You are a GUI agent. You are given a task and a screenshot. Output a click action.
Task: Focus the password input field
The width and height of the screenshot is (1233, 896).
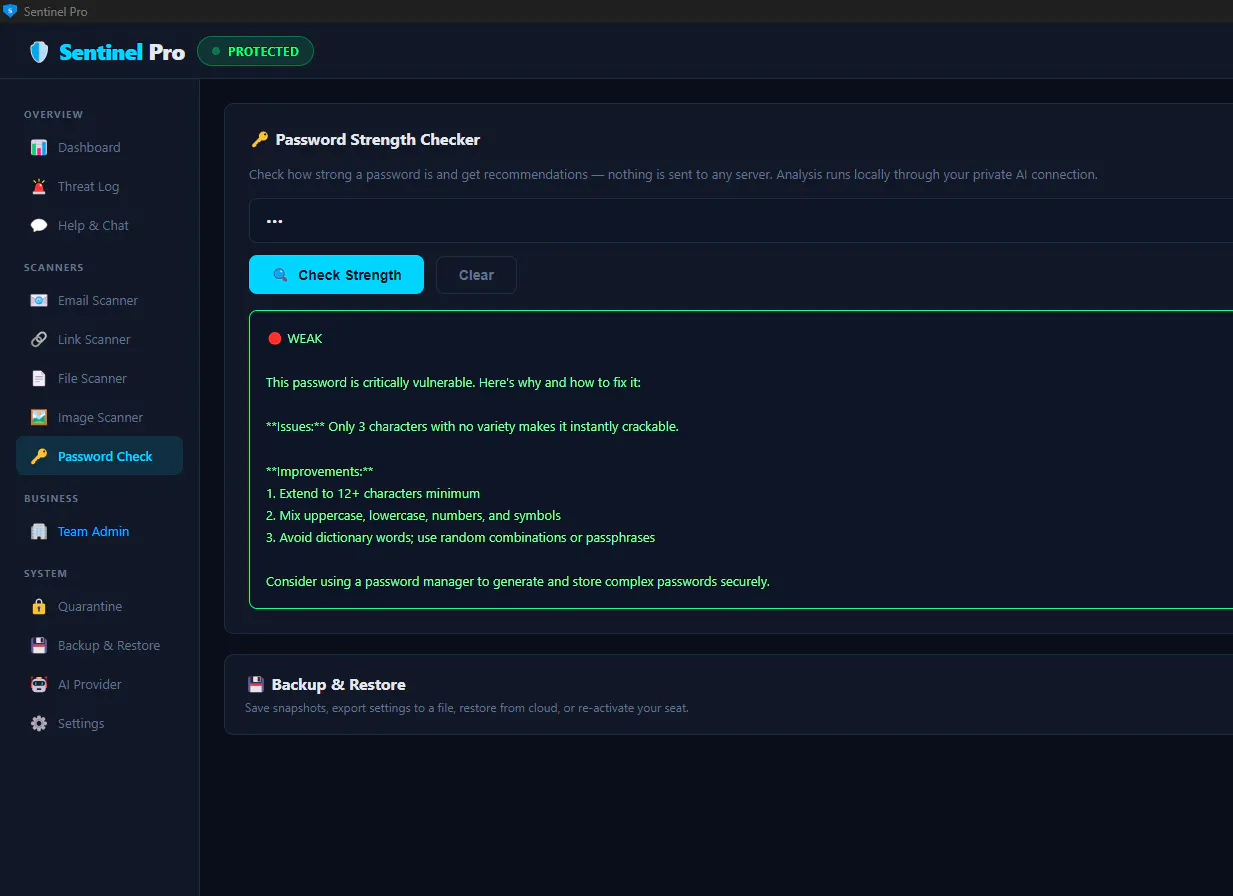click(x=741, y=221)
